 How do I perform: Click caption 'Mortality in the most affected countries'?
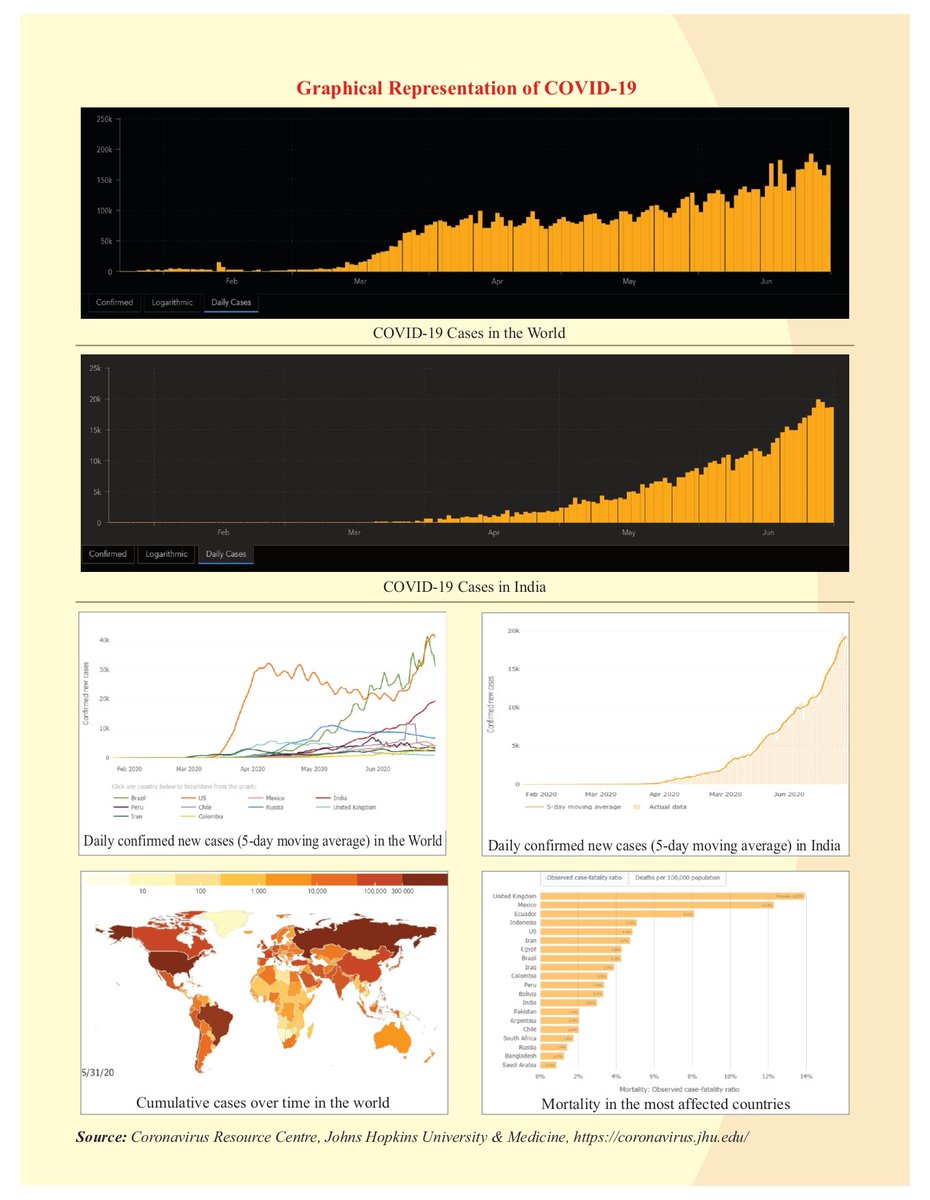tap(666, 1104)
